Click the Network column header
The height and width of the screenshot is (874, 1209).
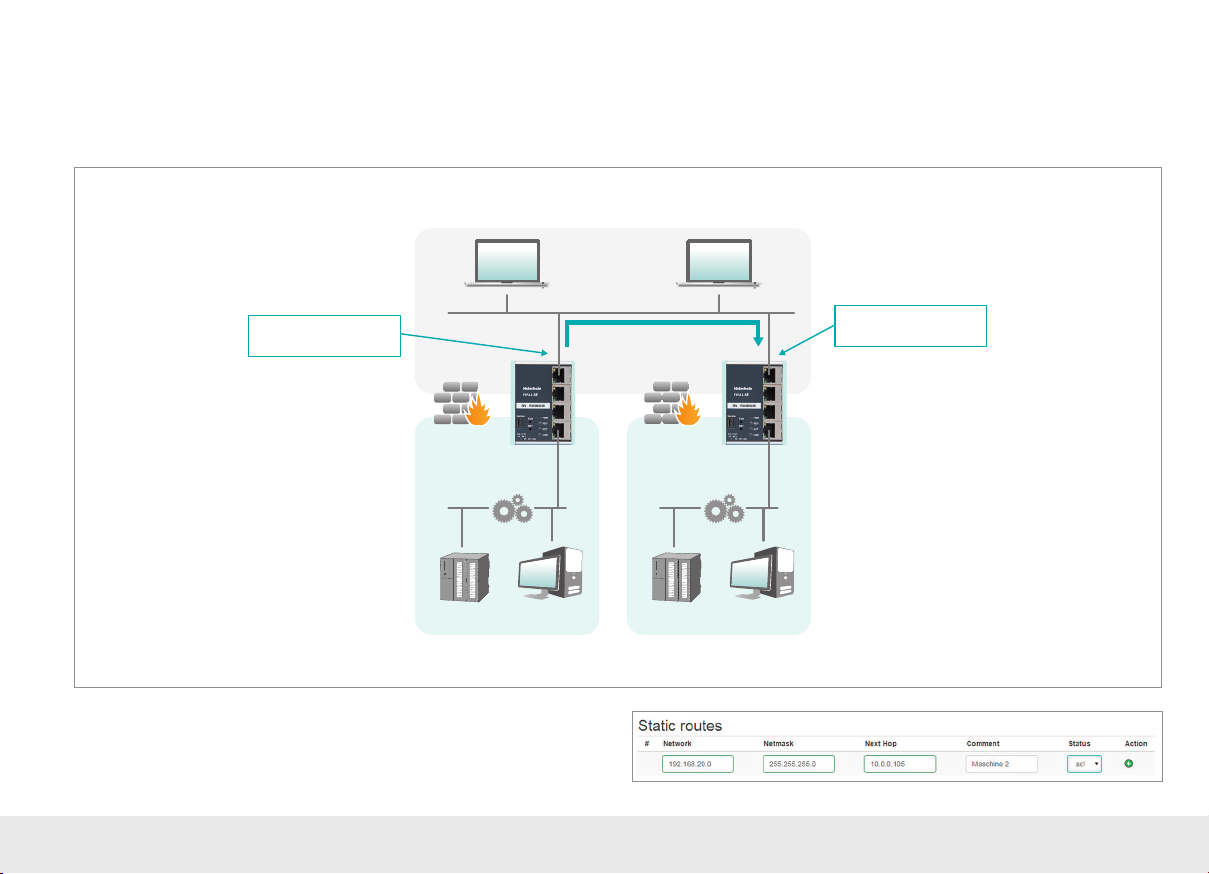click(677, 744)
